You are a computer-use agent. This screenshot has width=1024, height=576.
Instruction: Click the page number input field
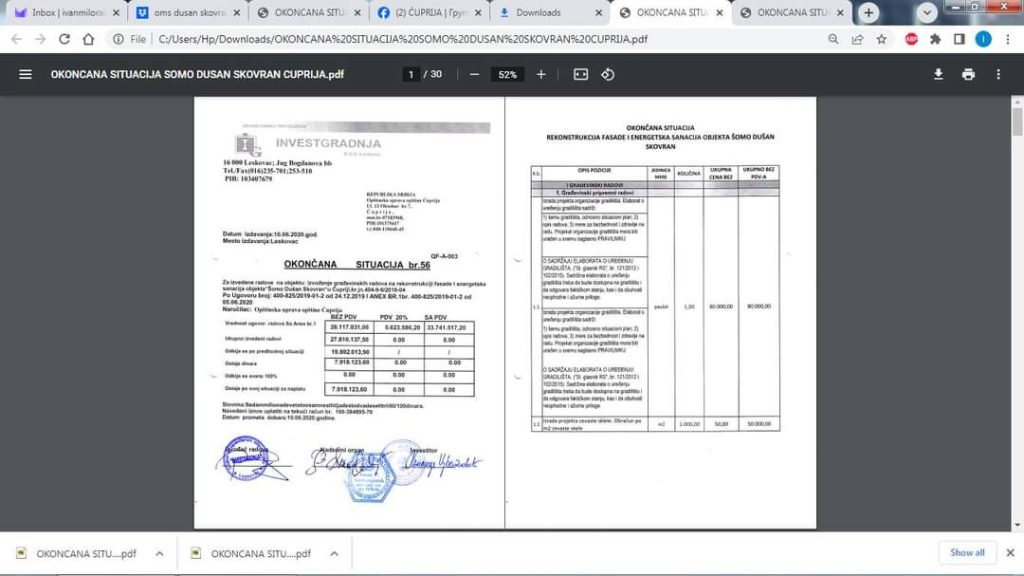click(x=410, y=75)
